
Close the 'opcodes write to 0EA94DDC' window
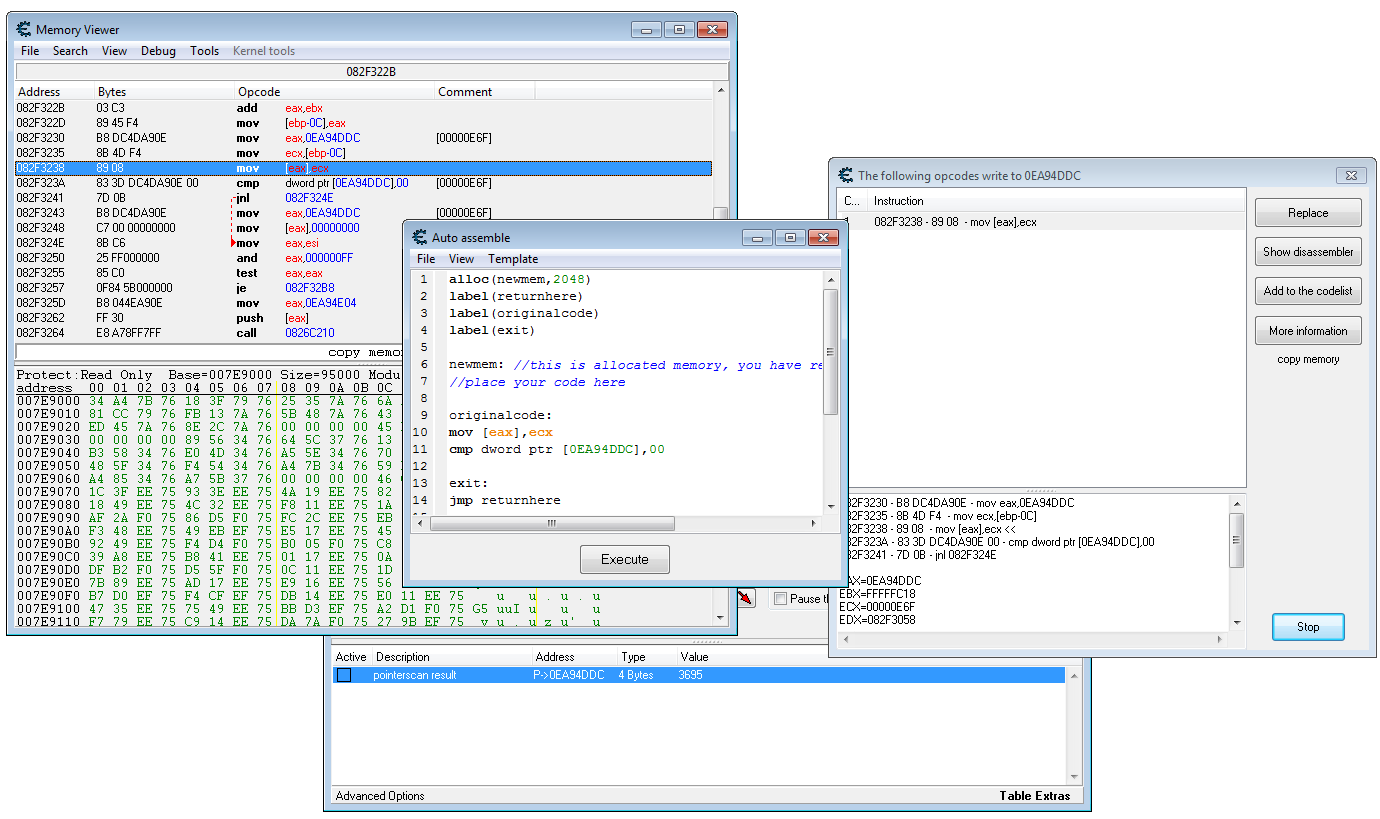point(1351,175)
